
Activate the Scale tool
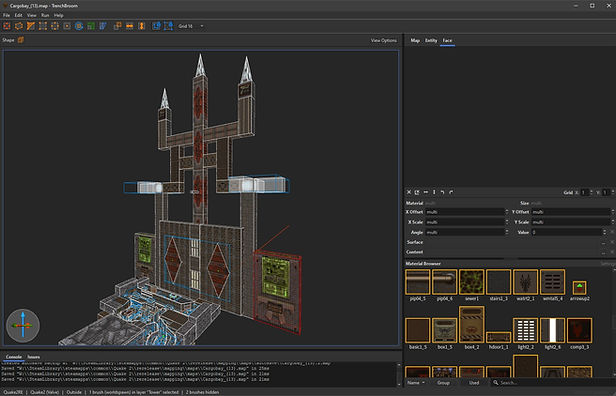91,26
